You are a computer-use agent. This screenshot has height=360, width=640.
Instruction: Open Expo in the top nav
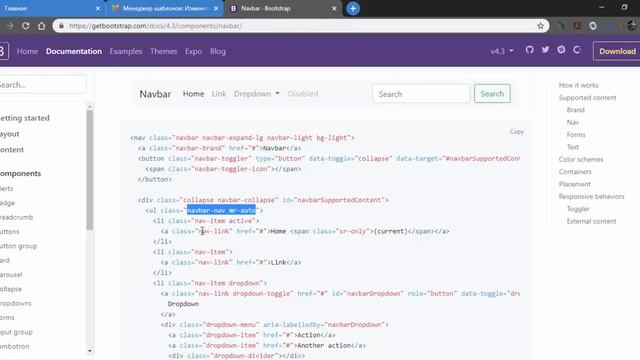coord(193,51)
